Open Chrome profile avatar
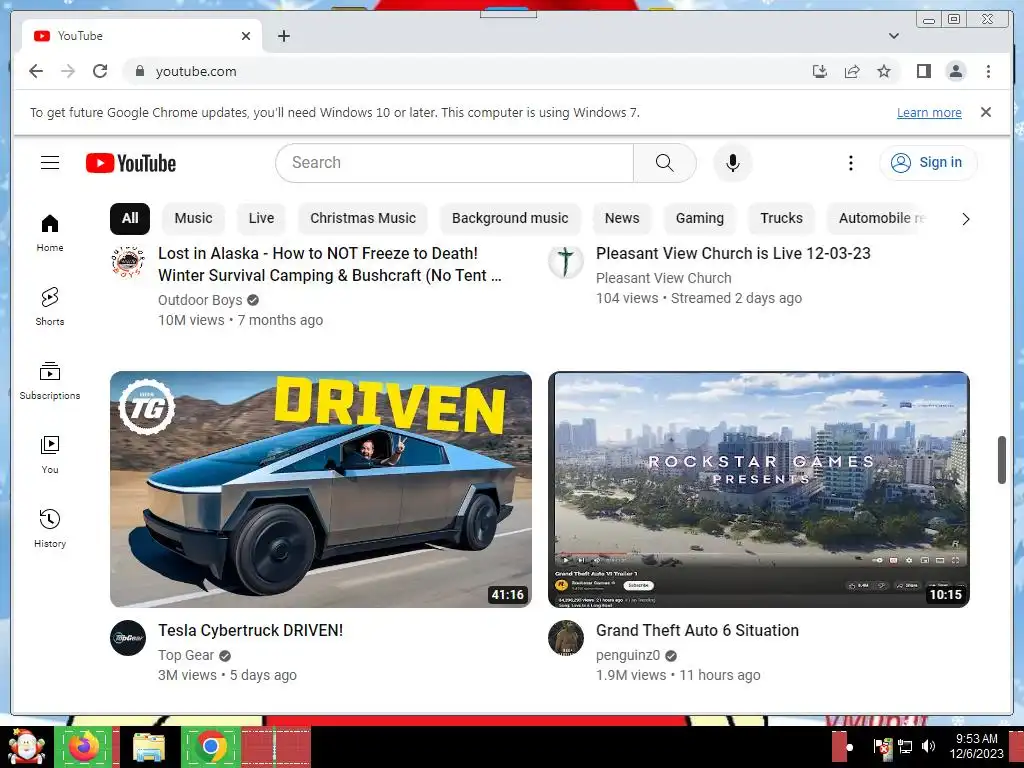Viewport: 1024px width, 768px height. pos(955,71)
